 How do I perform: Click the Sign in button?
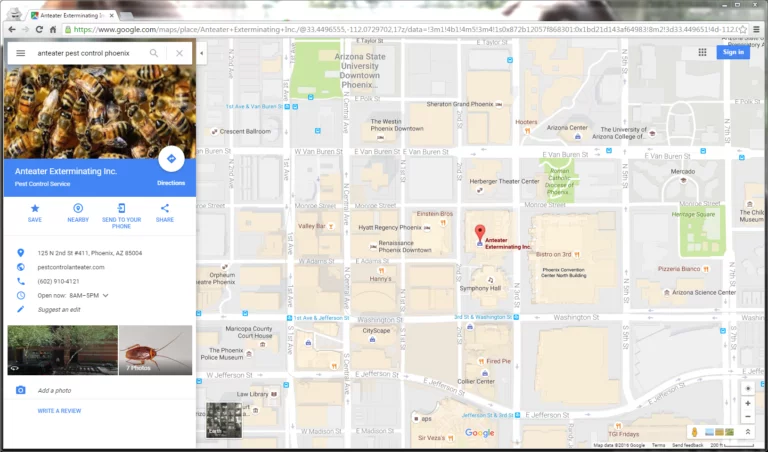coord(733,52)
